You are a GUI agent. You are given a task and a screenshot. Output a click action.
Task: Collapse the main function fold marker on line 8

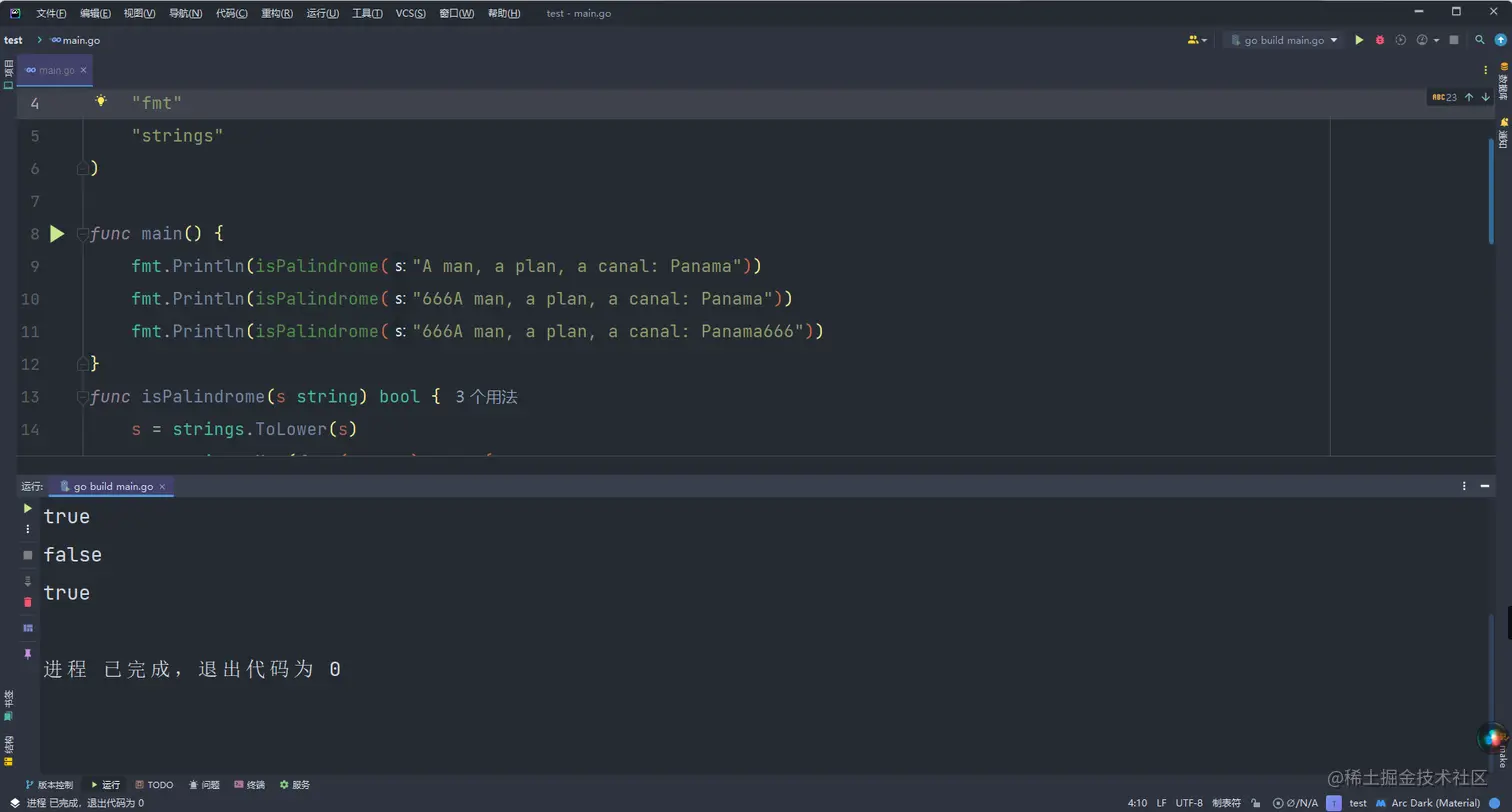pyautogui.click(x=83, y=234)
